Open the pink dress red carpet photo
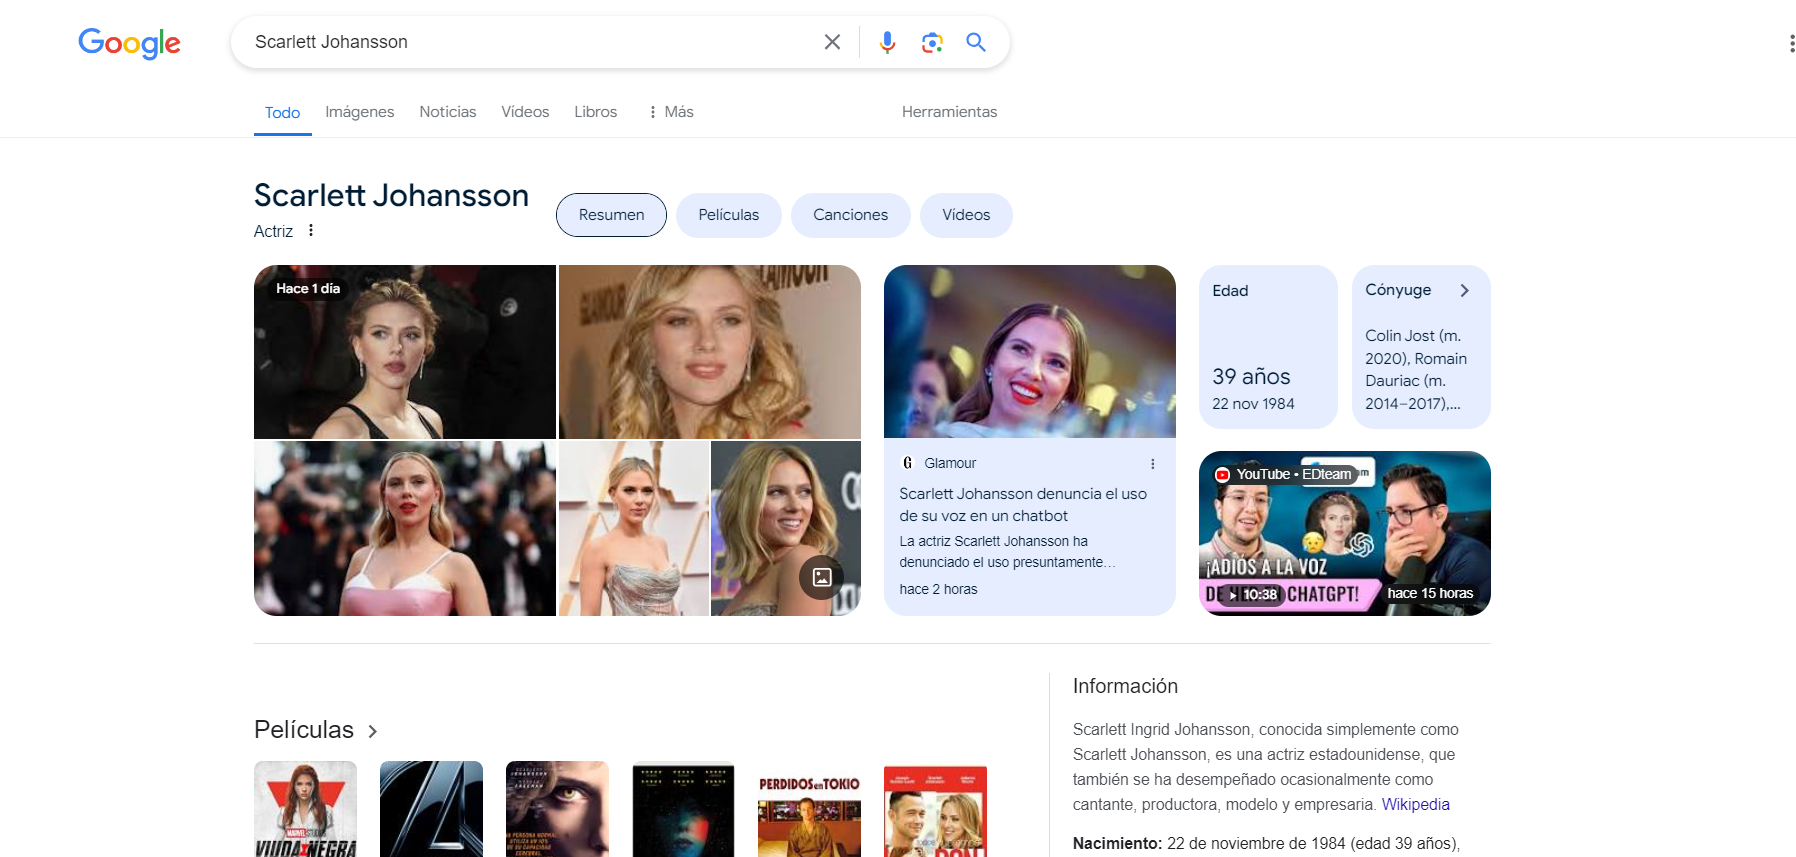 (x=404, y=528)
